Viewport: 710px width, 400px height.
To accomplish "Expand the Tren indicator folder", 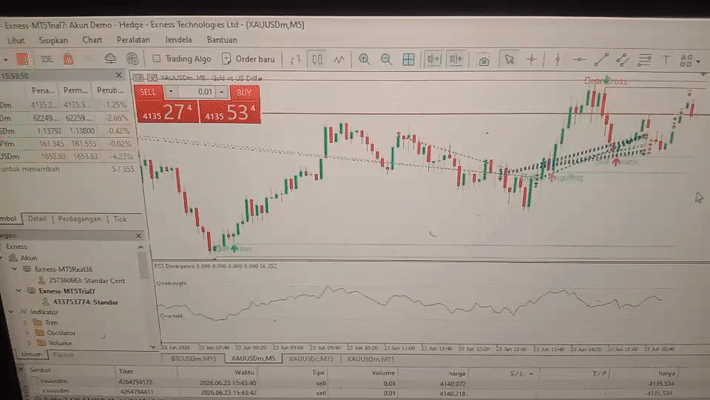I will pos(25,323).
